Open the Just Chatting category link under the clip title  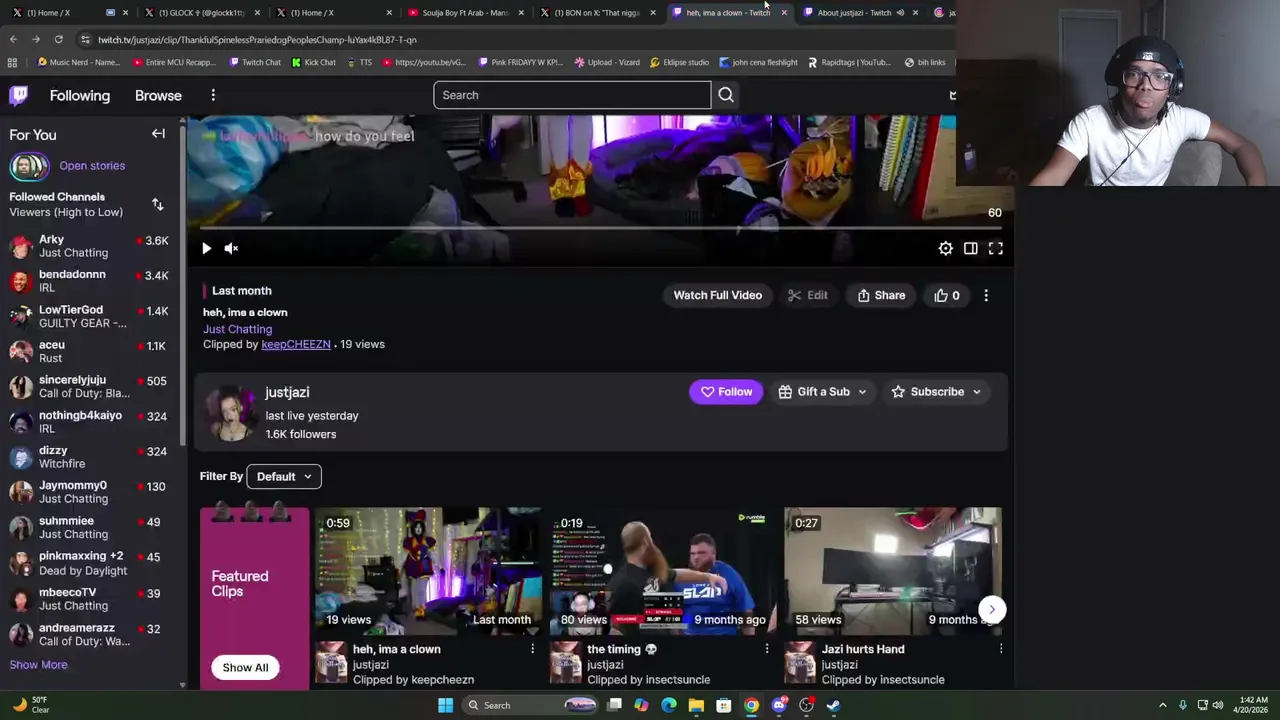[x=237, y=329]
